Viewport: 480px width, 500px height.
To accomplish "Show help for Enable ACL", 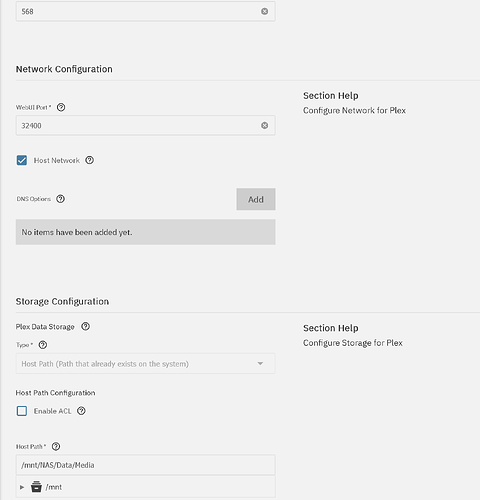I will coord(81,411).
